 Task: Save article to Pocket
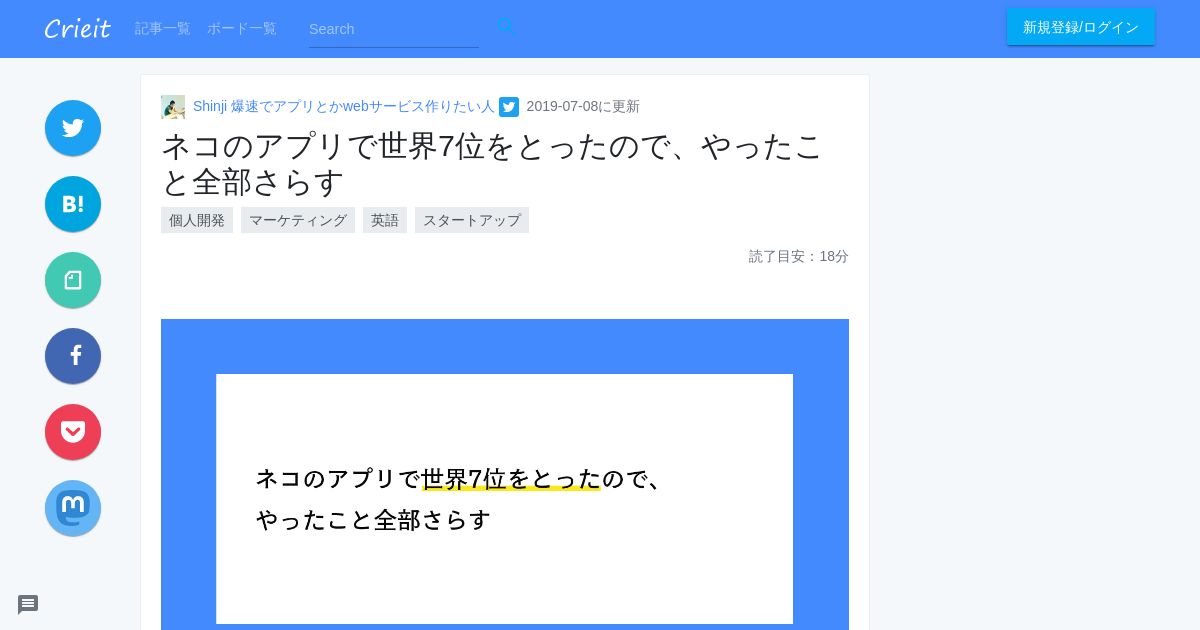click(73, 432)
